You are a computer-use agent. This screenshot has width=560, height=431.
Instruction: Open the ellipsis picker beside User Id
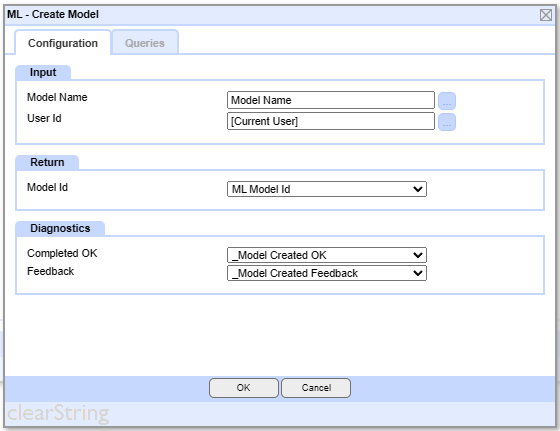click(x=447, y=122)
